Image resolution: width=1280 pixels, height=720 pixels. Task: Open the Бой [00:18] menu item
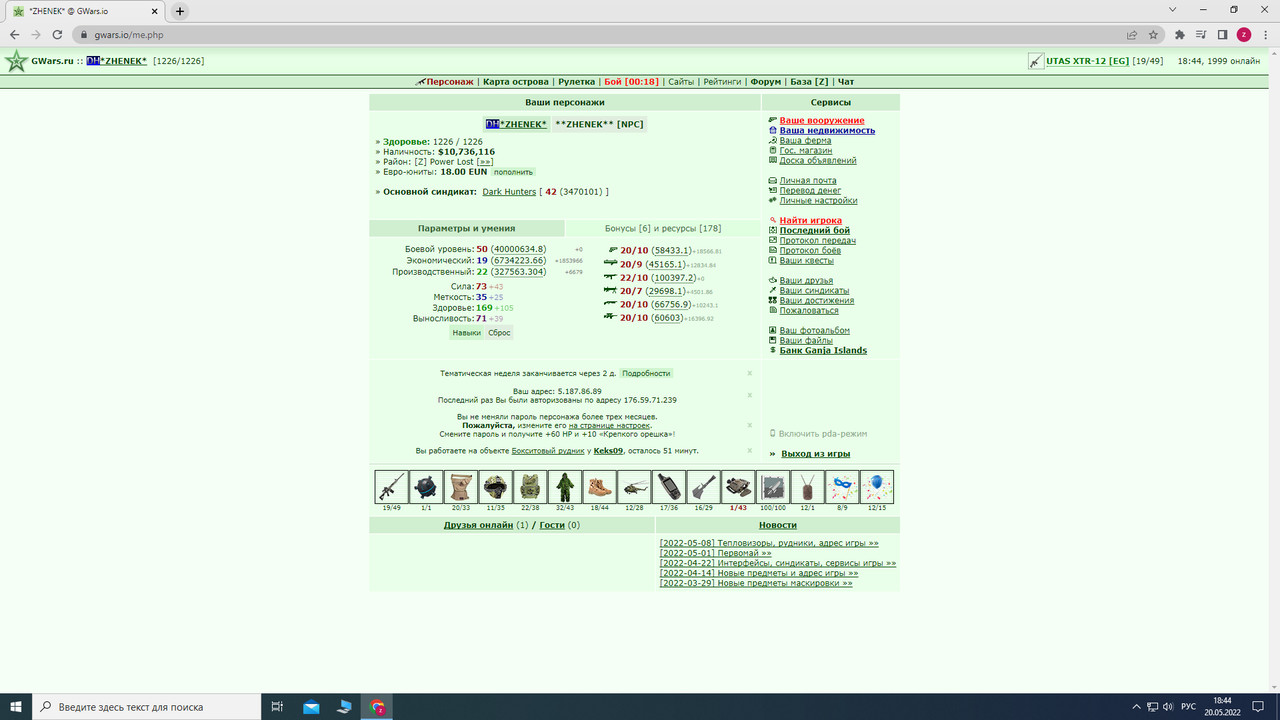[631, 82]
